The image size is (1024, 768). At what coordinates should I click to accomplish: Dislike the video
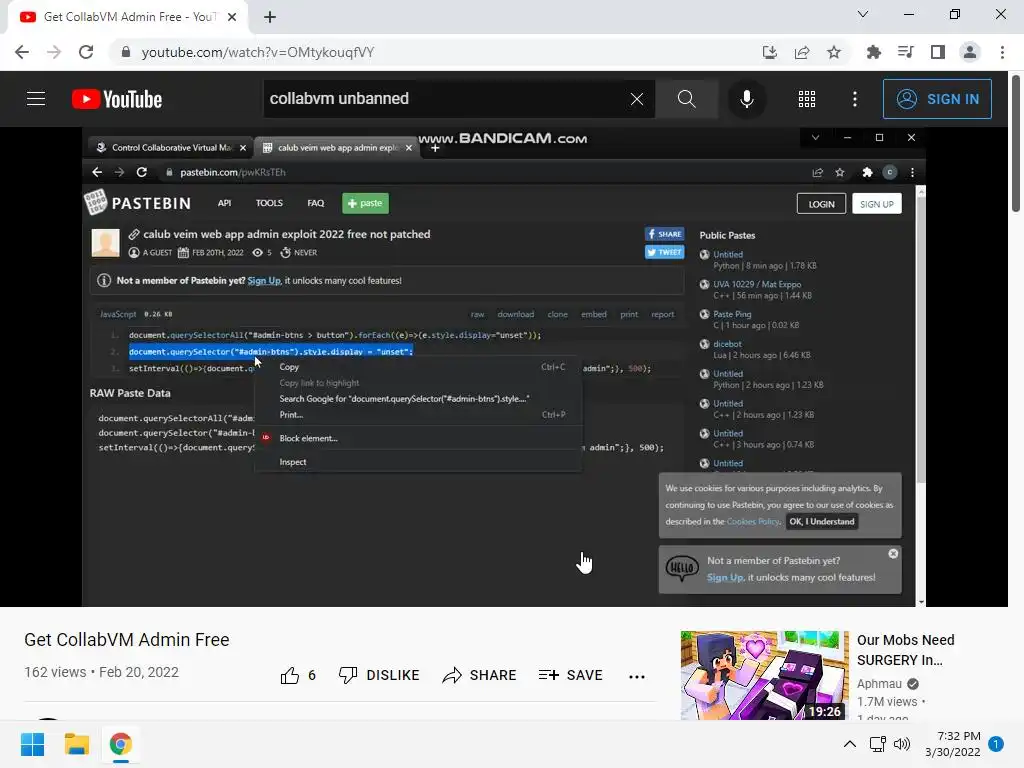click(379, 675)
